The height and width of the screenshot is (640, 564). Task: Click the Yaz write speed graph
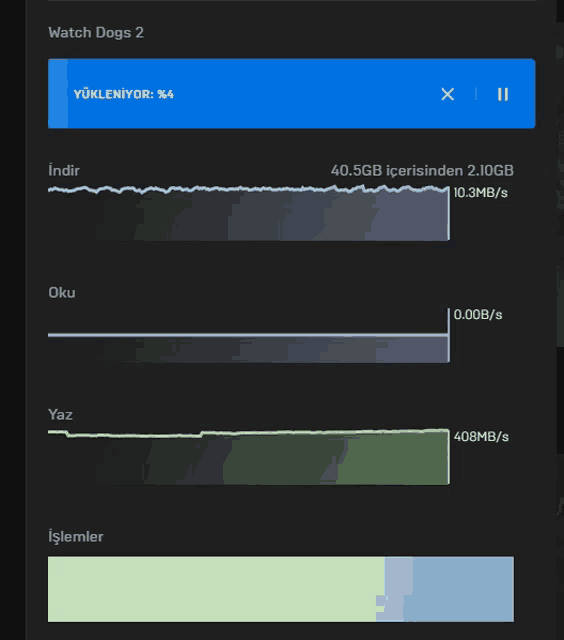pyautogui.click(x=249, y=457)
